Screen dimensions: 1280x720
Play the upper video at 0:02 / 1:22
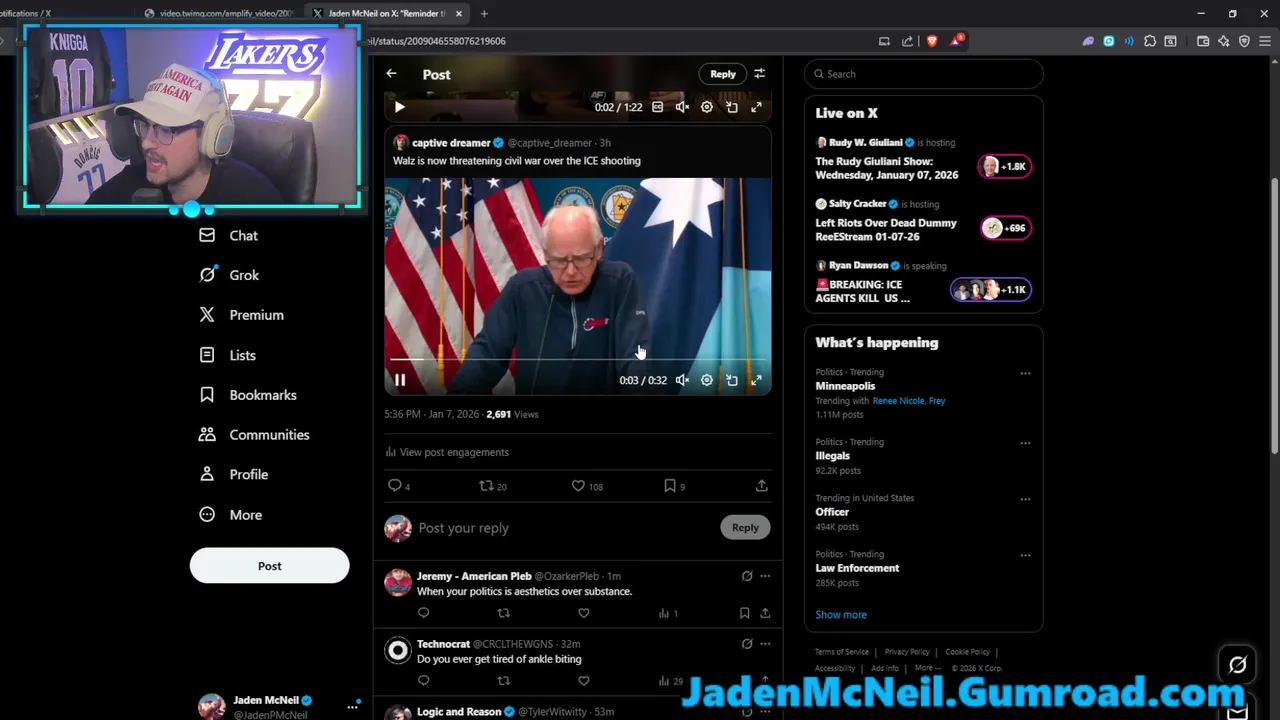tap(399, 107)
